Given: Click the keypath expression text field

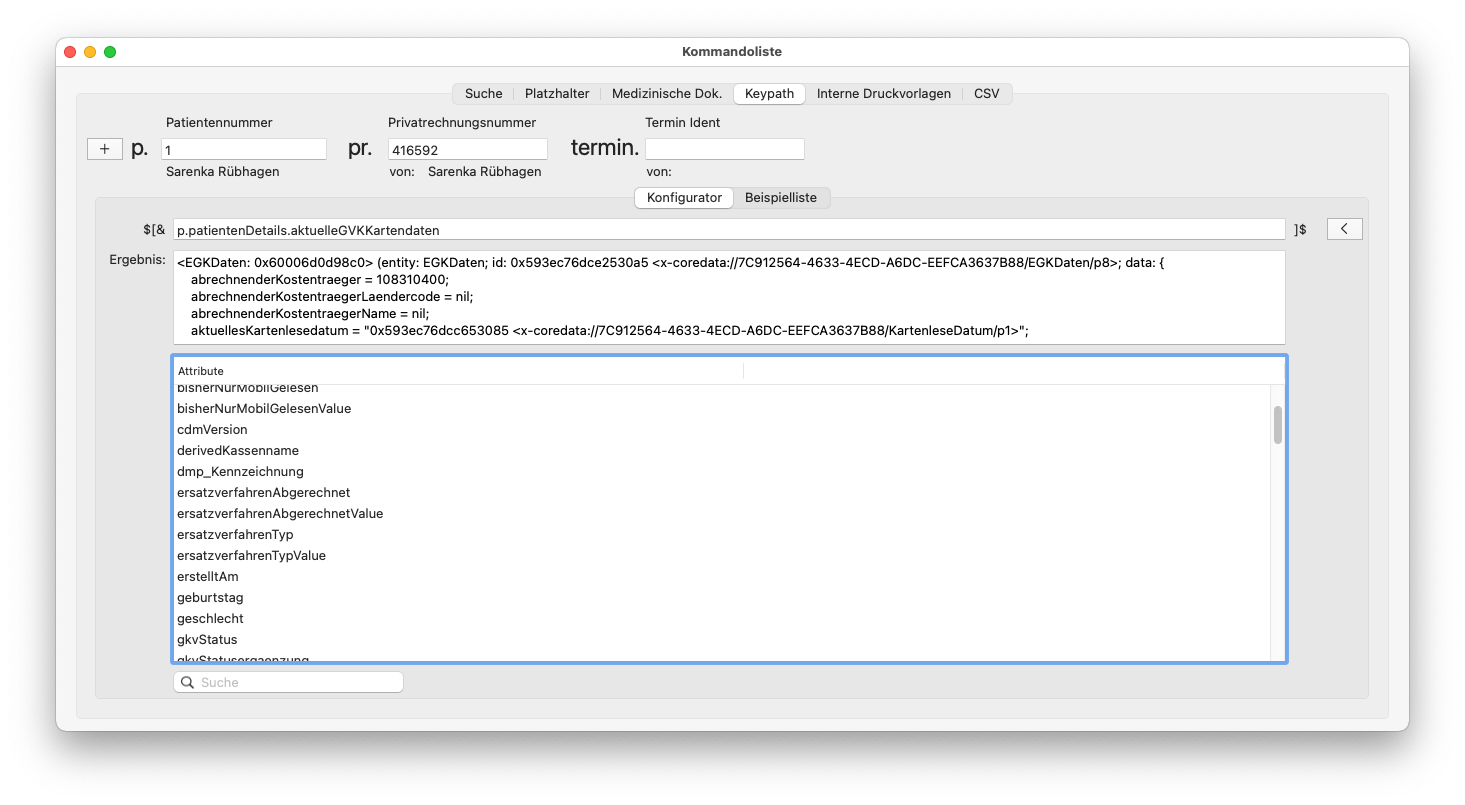Looking at the screenshot, I should [729, 229].
